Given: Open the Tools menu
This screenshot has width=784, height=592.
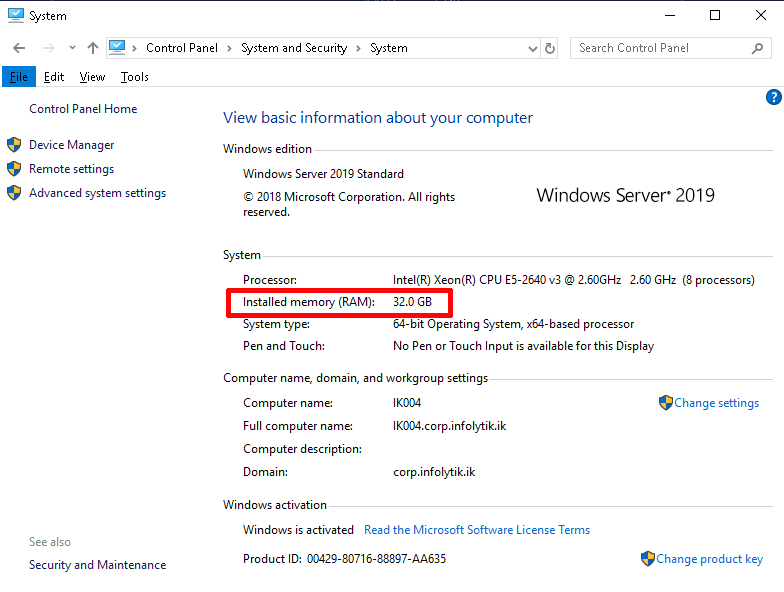Looking at the screenshot, I should coord(134,77).
